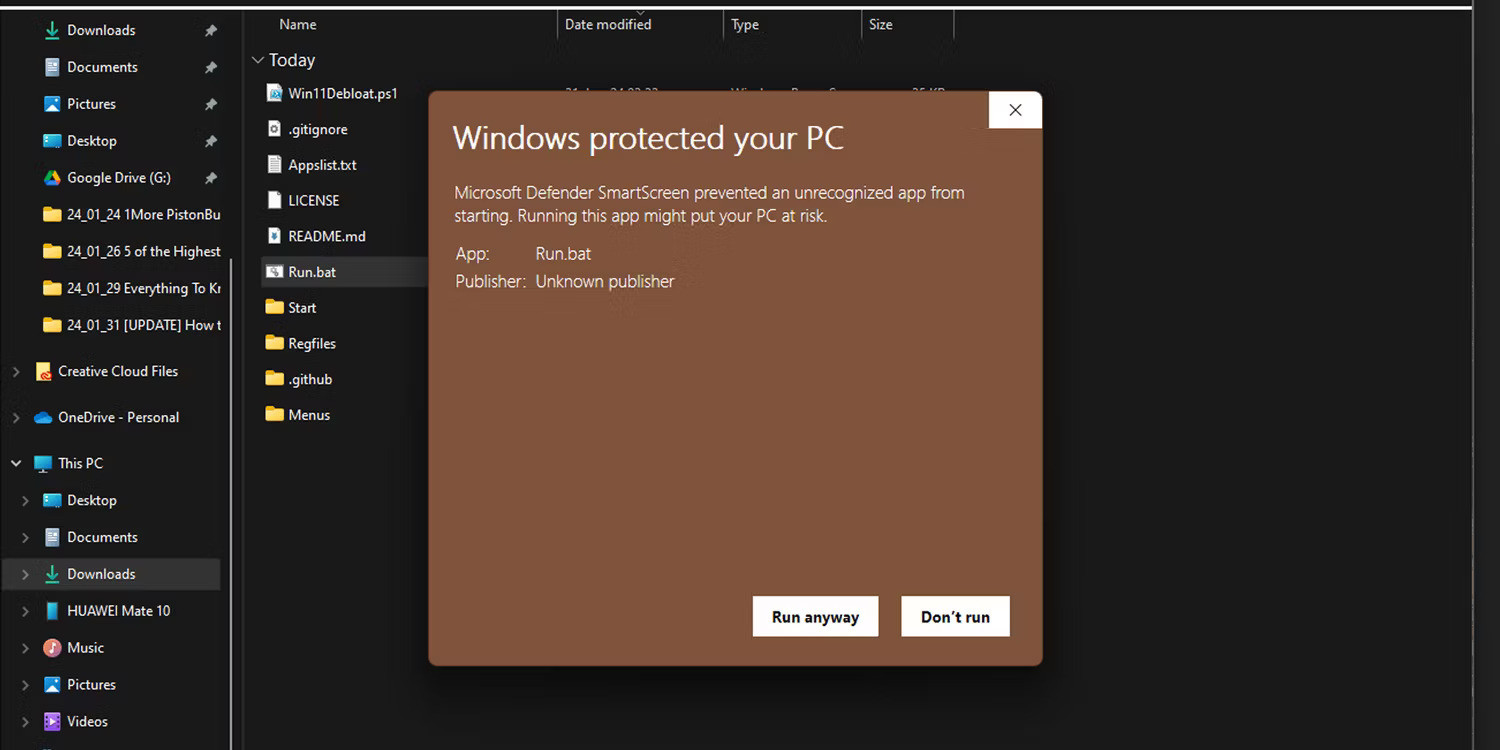
Task: Collapse the Today file group
Action: tap(257, 60)
